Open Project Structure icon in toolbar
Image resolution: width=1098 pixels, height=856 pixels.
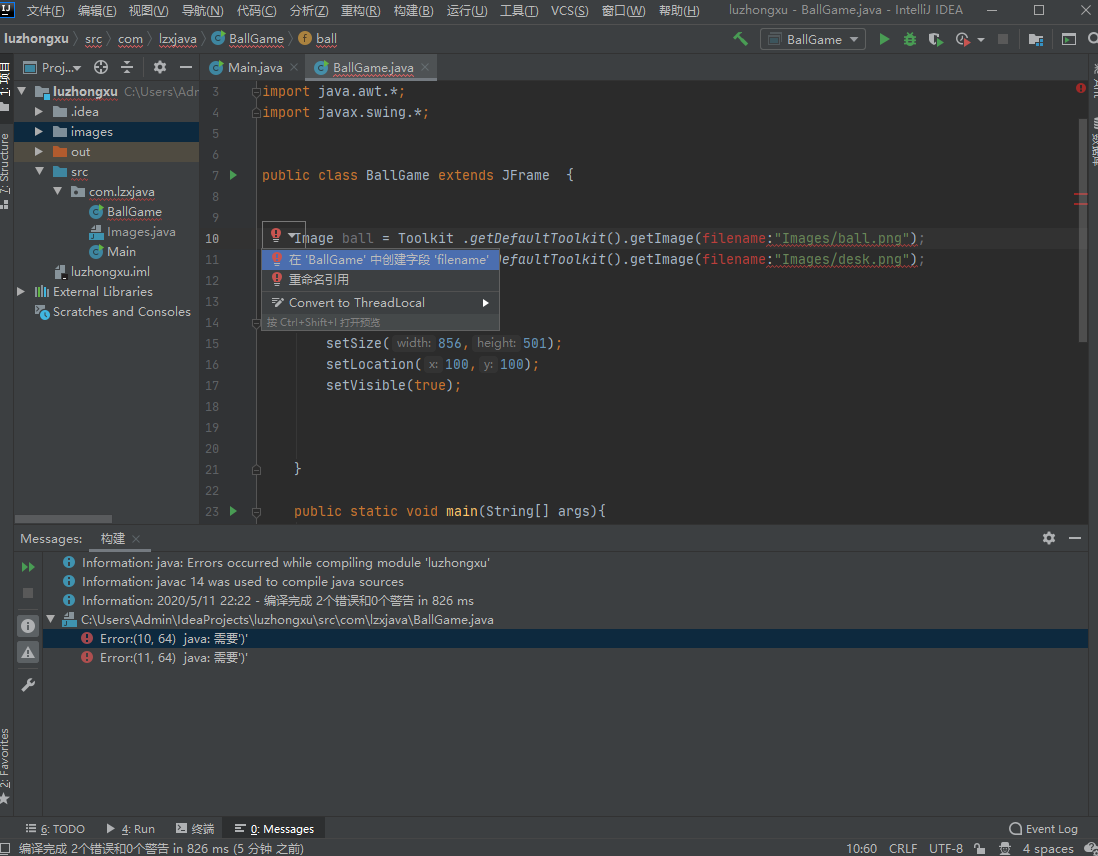click(1036, 39)
